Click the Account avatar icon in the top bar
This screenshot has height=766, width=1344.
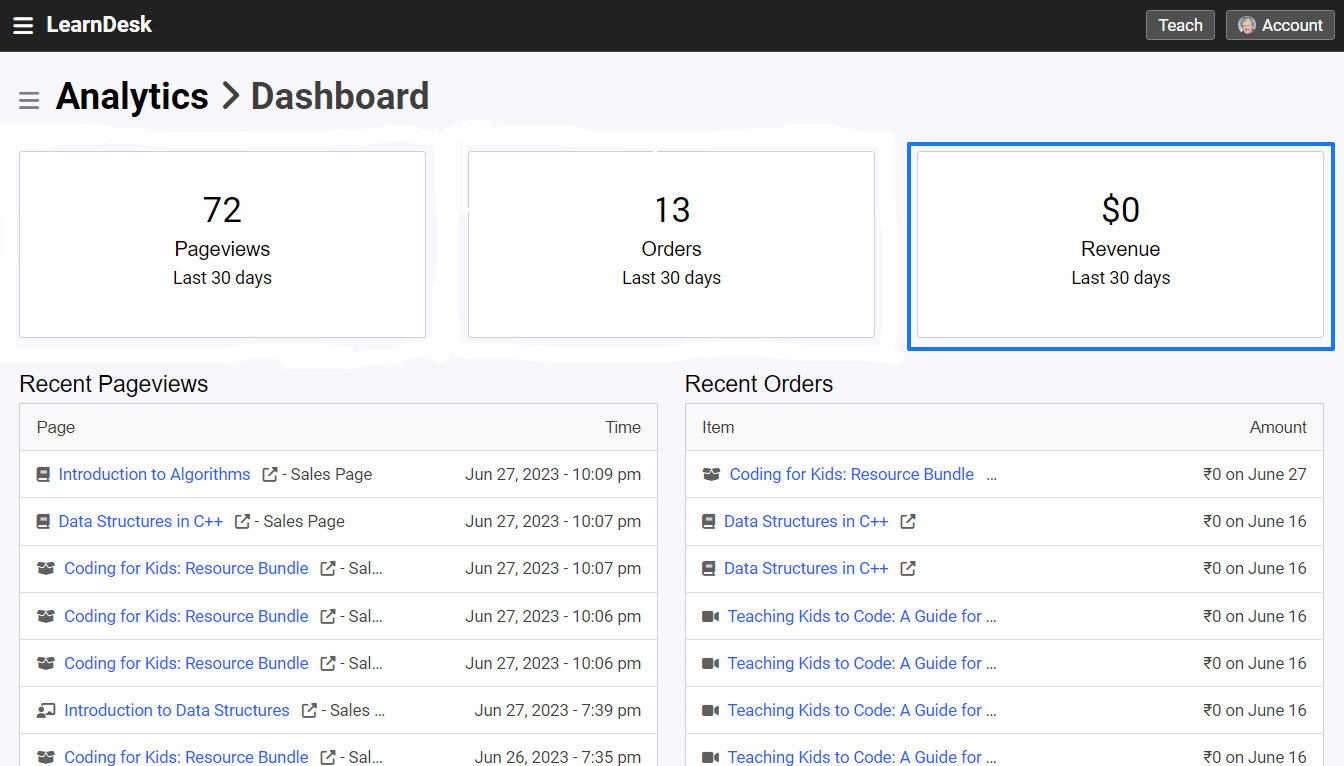tap(1246, 24)
